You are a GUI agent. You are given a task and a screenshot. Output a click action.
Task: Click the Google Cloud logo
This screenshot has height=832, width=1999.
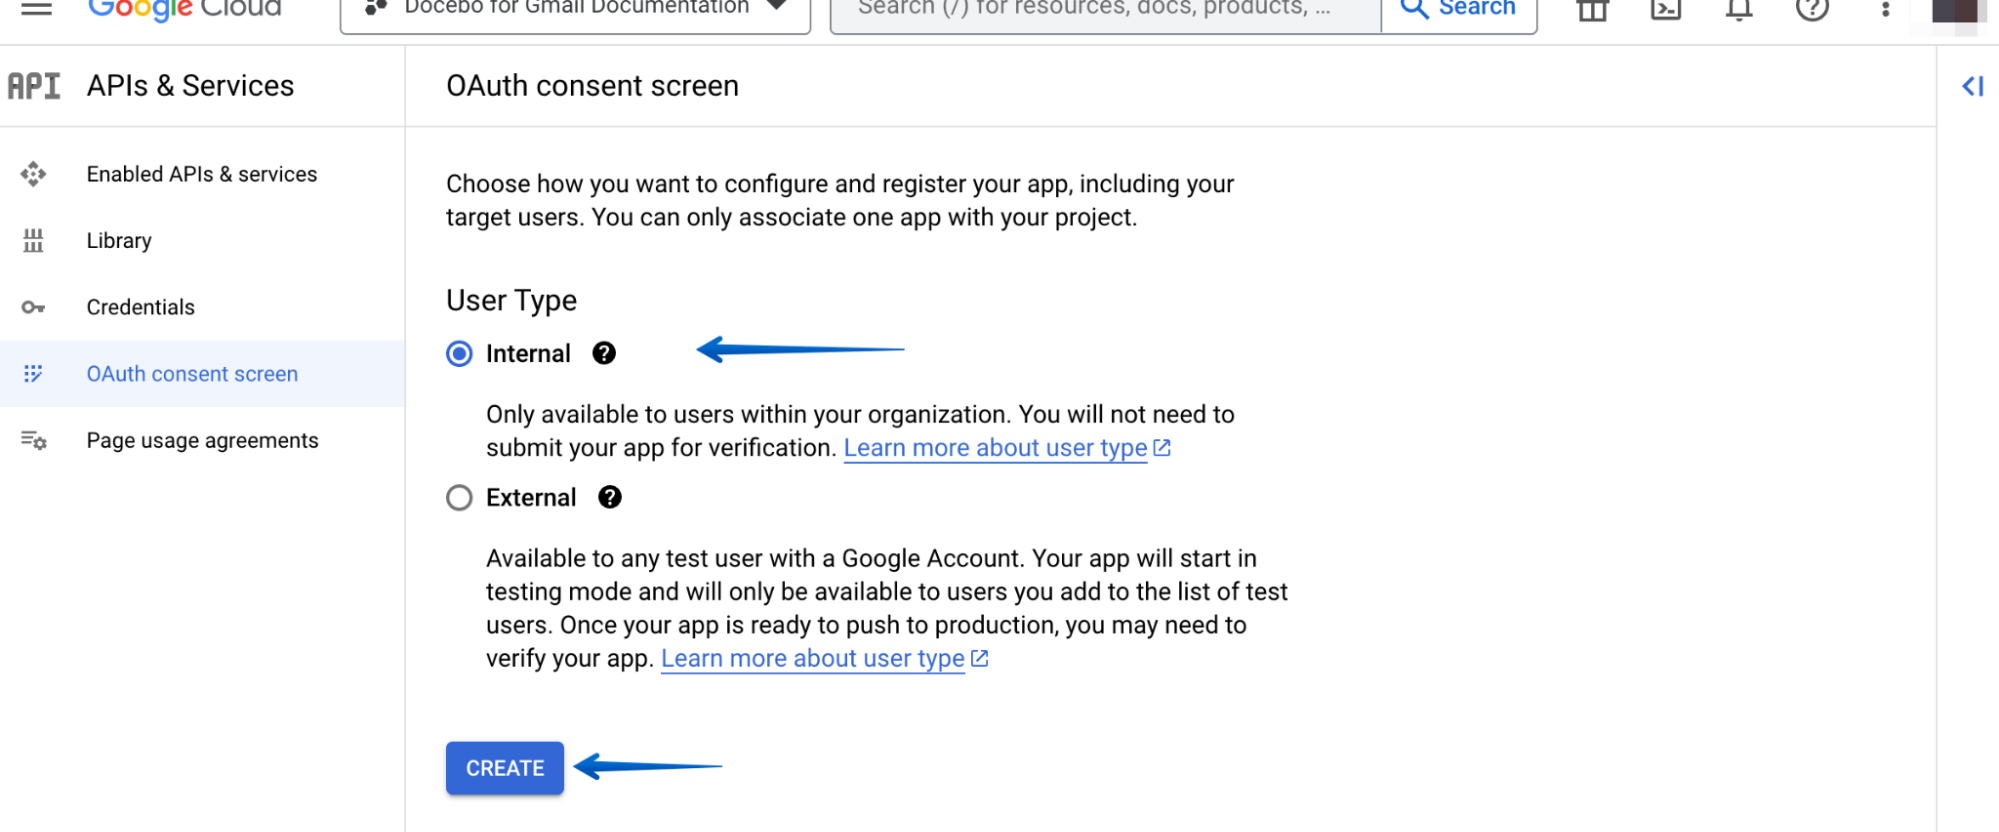pyautogui.click(x=185, y=8)
